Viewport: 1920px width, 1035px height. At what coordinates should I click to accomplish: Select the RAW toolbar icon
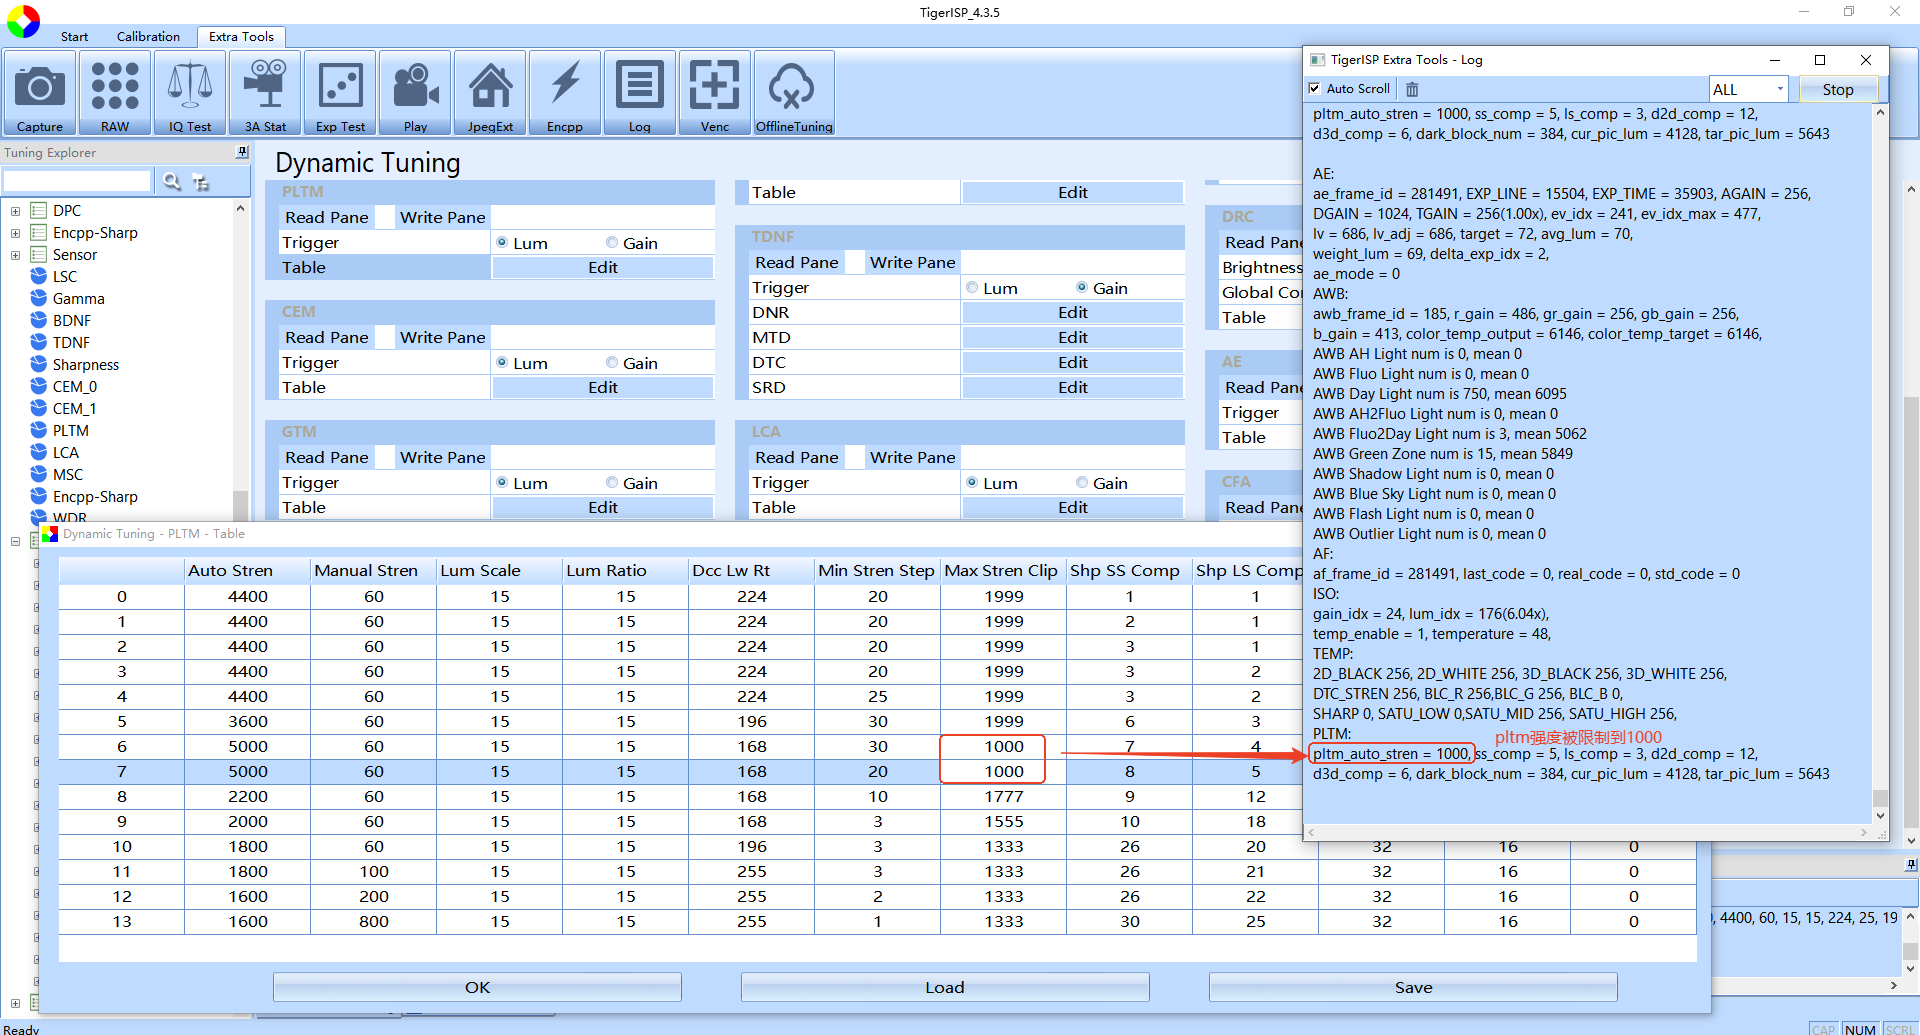(115, 93)
